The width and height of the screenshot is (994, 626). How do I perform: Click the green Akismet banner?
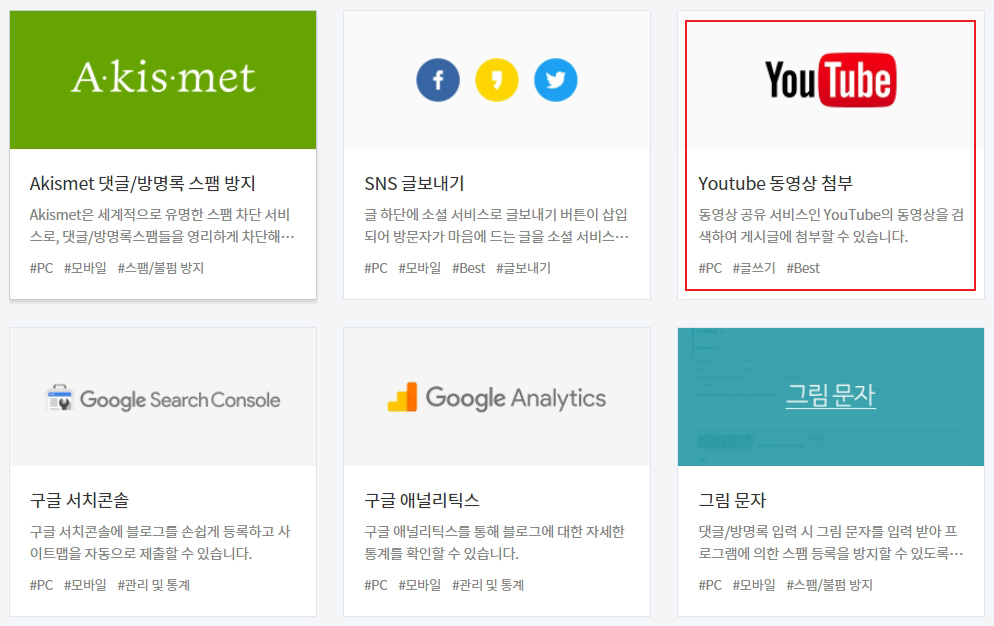point(163,80)
